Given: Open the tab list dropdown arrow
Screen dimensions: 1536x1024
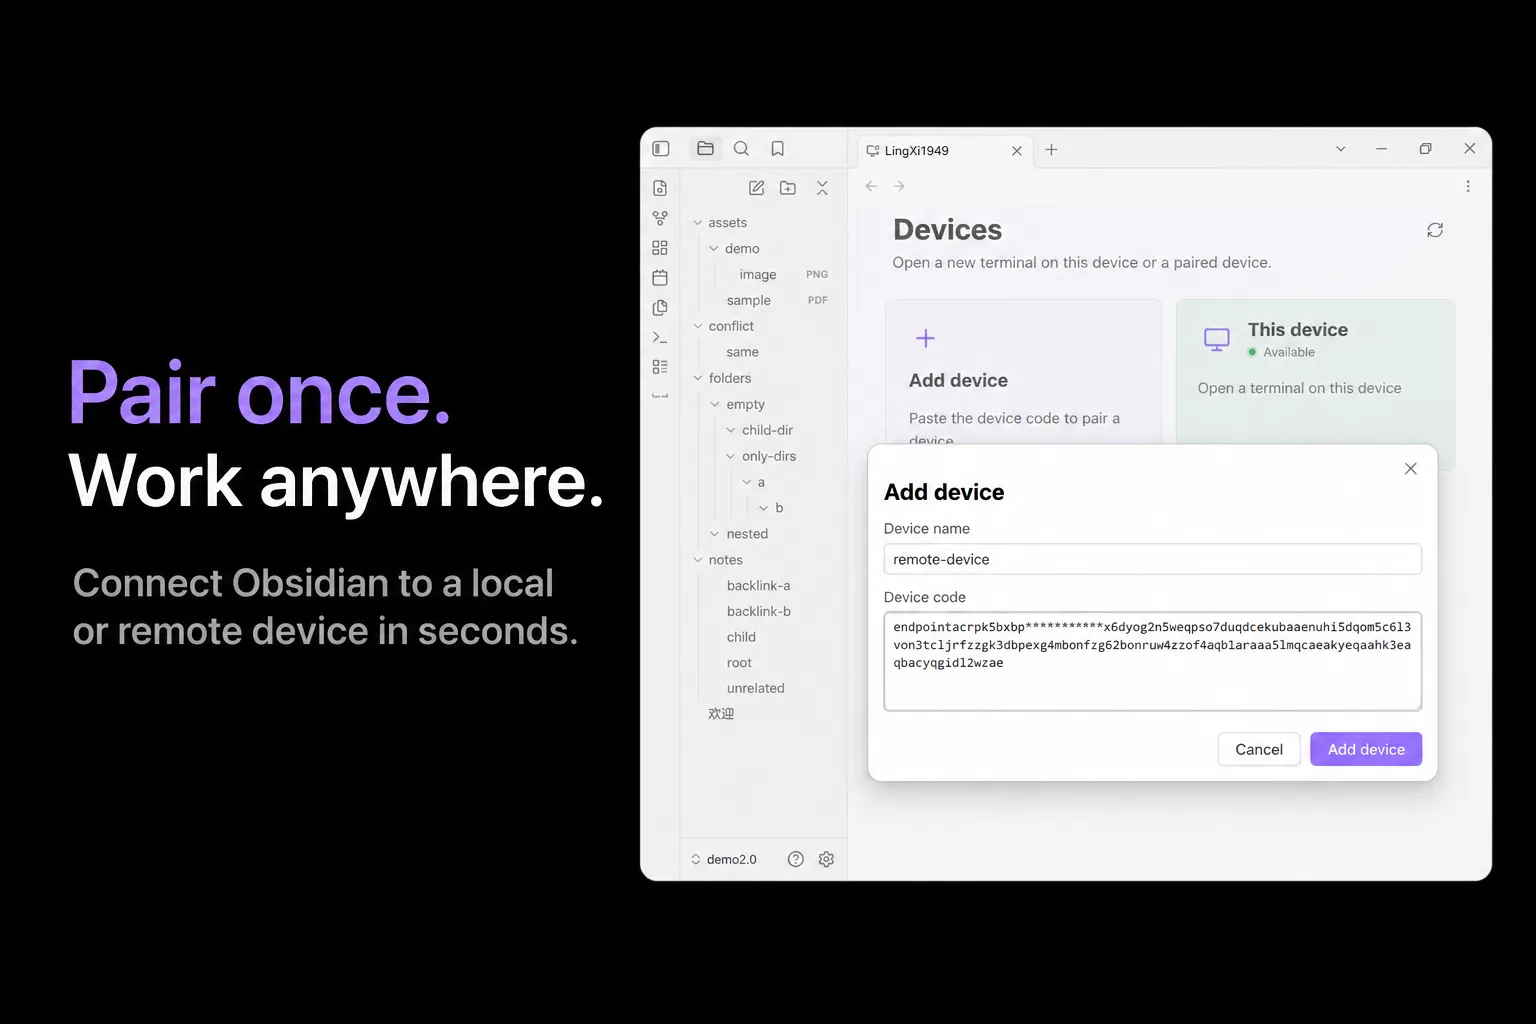Looking at the screenshot, I should point(1341,149).
